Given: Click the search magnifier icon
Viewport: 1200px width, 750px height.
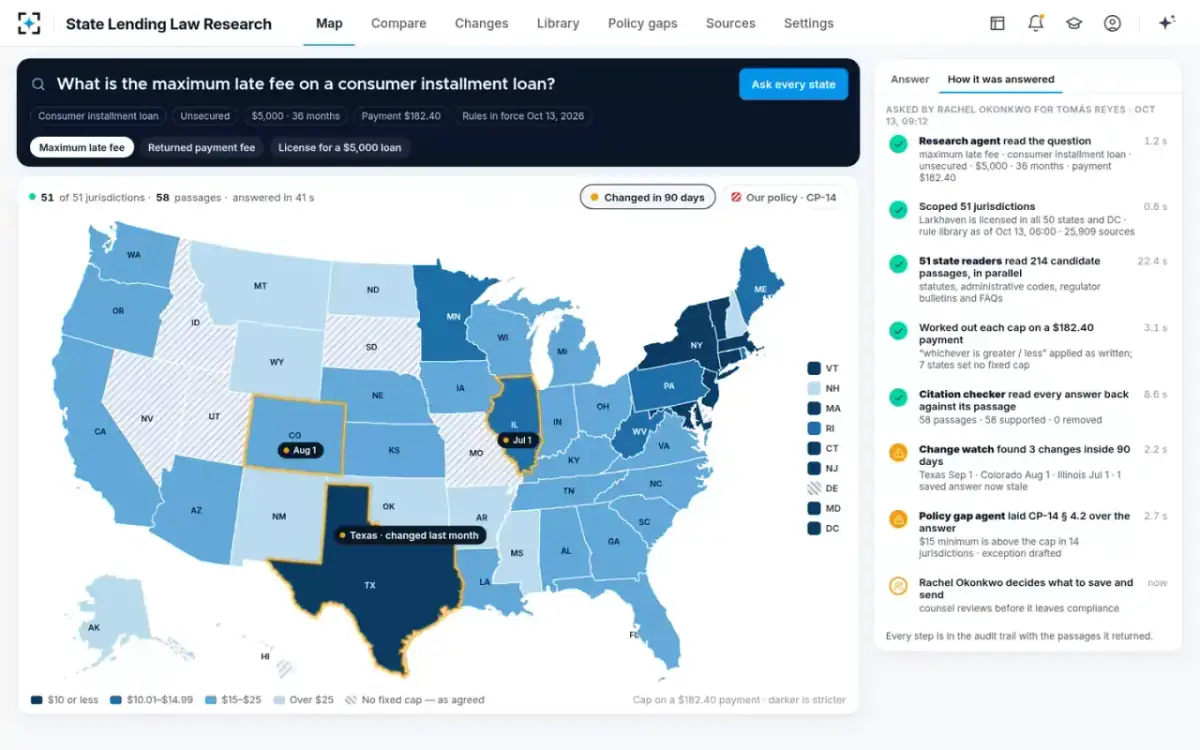Looking at the screenshot, I should tap(38, 85).
